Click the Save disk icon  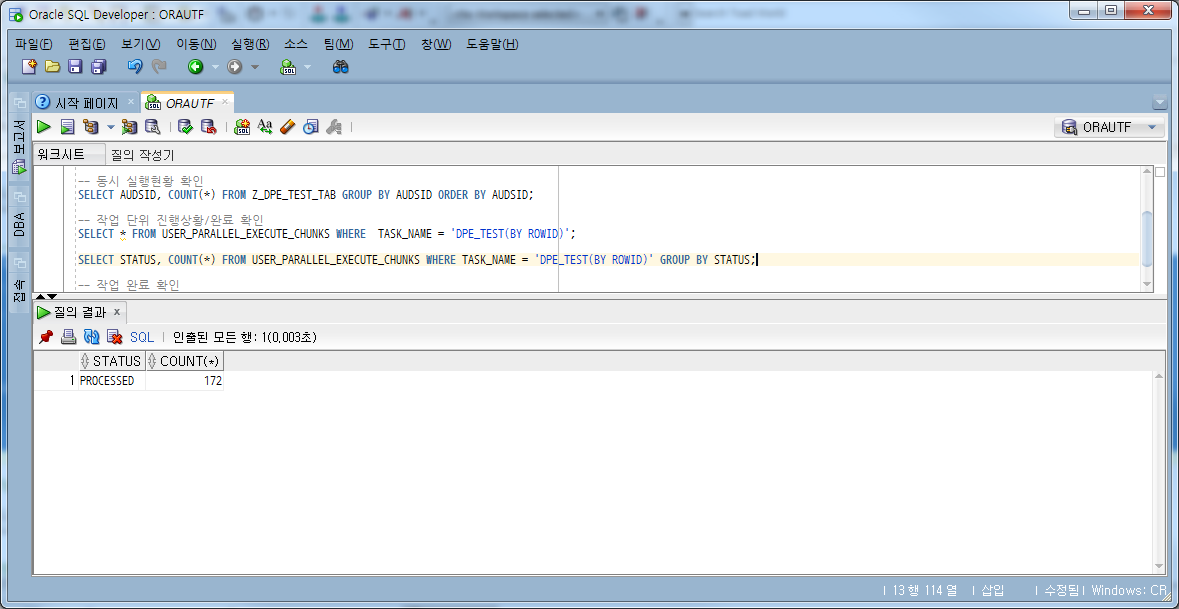tap(75, 67)
